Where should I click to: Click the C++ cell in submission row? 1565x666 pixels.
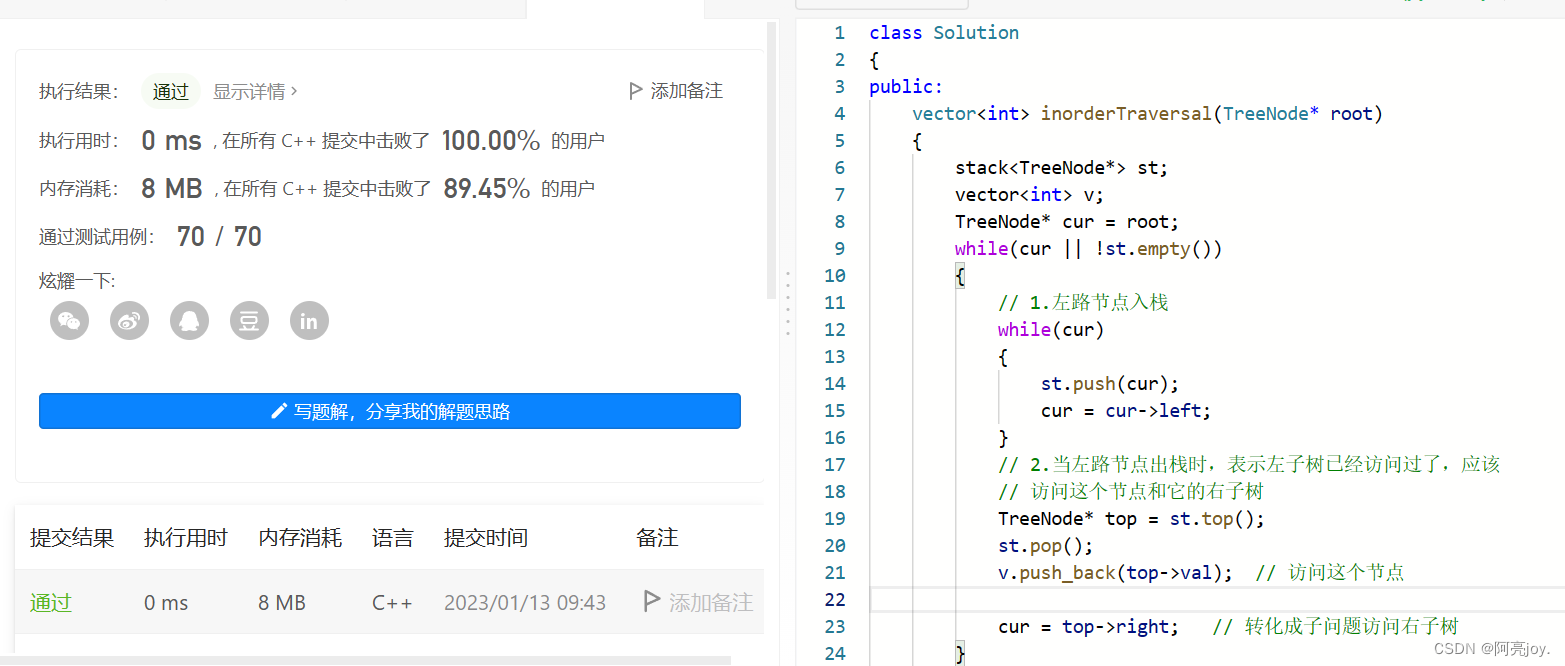coord(390,603)
